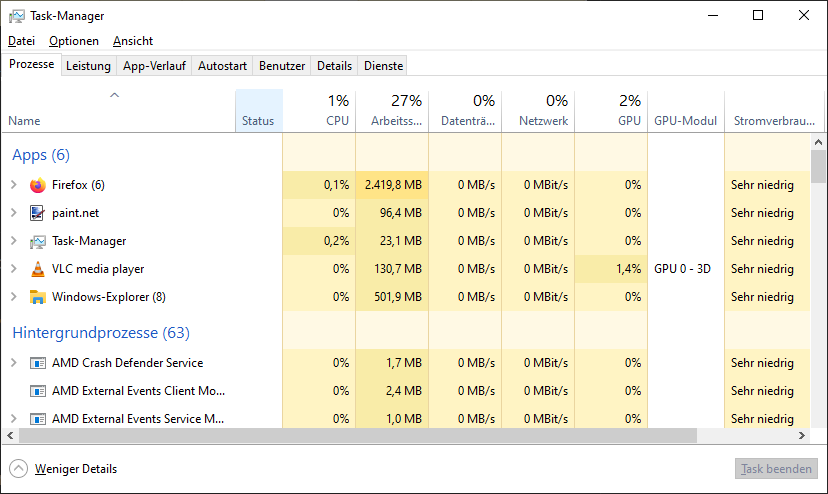Switch to the Details tab

pos(334,66)
